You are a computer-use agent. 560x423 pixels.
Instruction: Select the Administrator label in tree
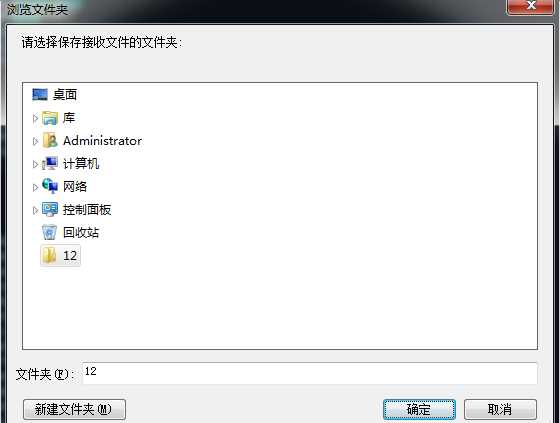102,141
